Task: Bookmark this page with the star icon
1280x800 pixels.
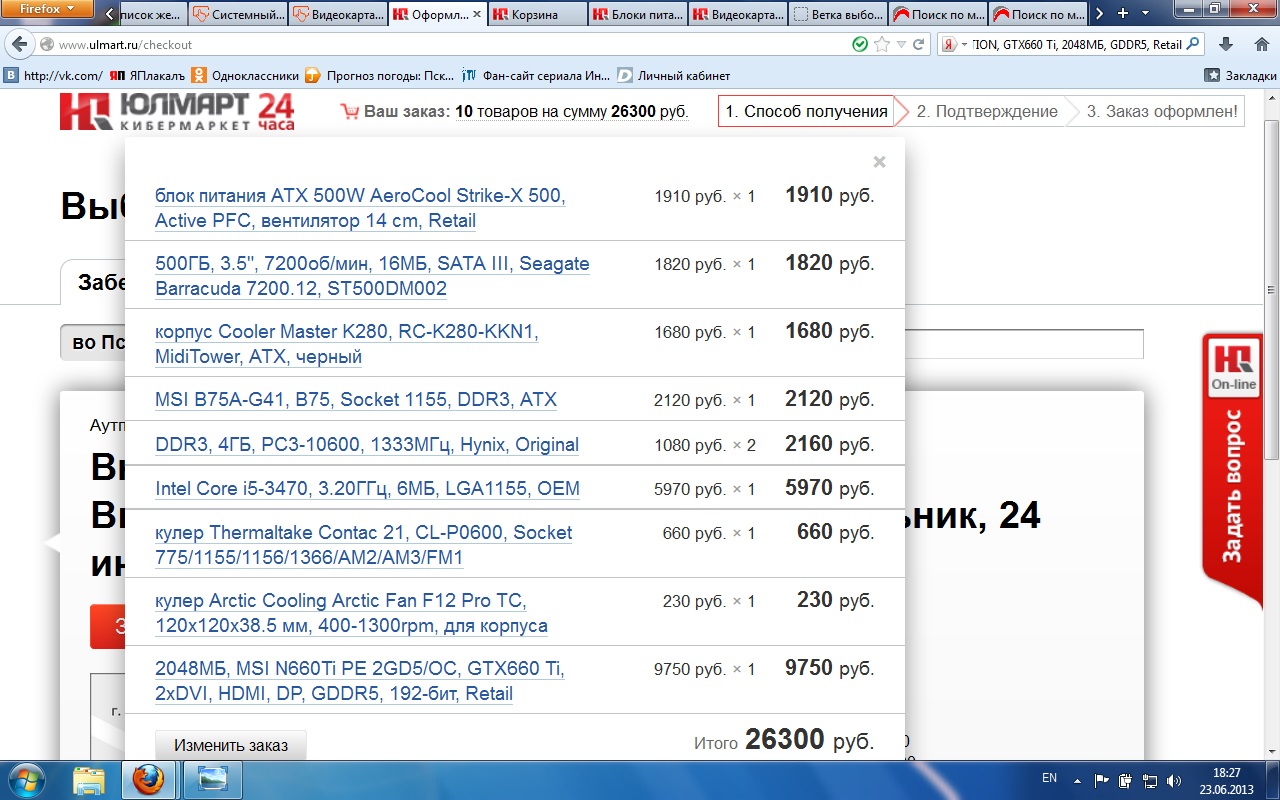Action: (x=881, y=45)
